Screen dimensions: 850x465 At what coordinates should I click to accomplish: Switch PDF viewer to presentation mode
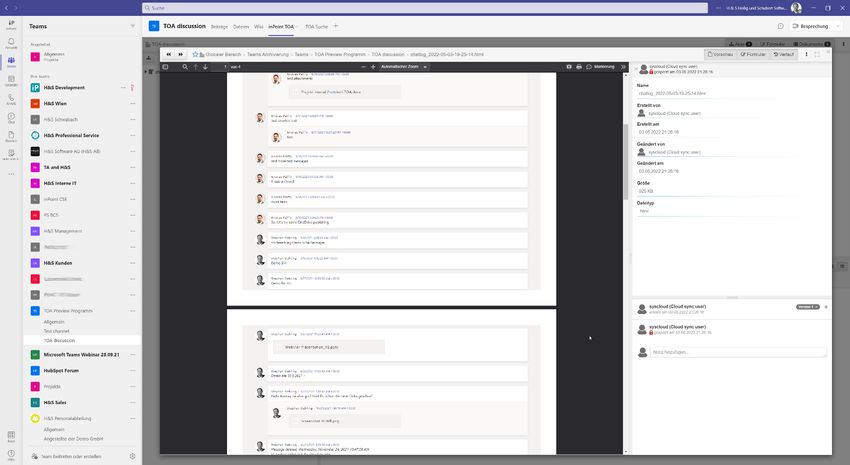569,67
